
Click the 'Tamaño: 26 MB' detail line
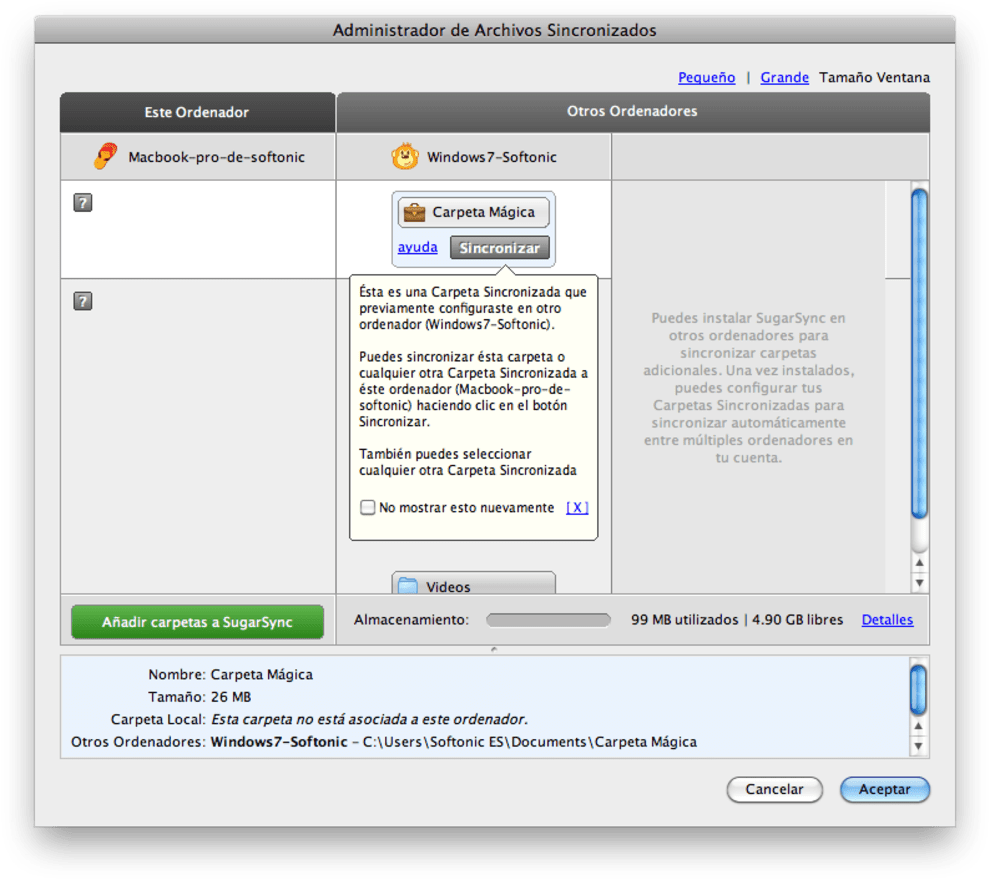(199, 697)
